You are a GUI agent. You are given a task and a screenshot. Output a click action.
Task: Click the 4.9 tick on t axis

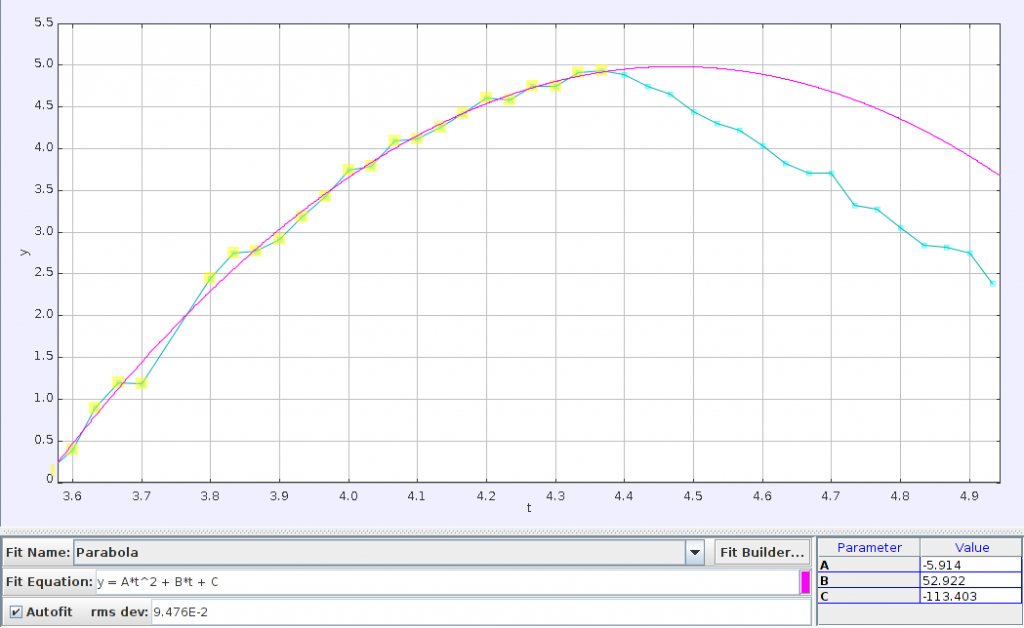pyautogui.click(x=969, y=496)
